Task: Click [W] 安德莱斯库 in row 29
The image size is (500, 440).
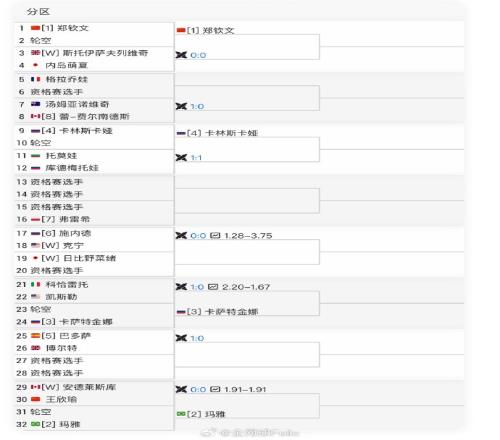Action: 79,387
